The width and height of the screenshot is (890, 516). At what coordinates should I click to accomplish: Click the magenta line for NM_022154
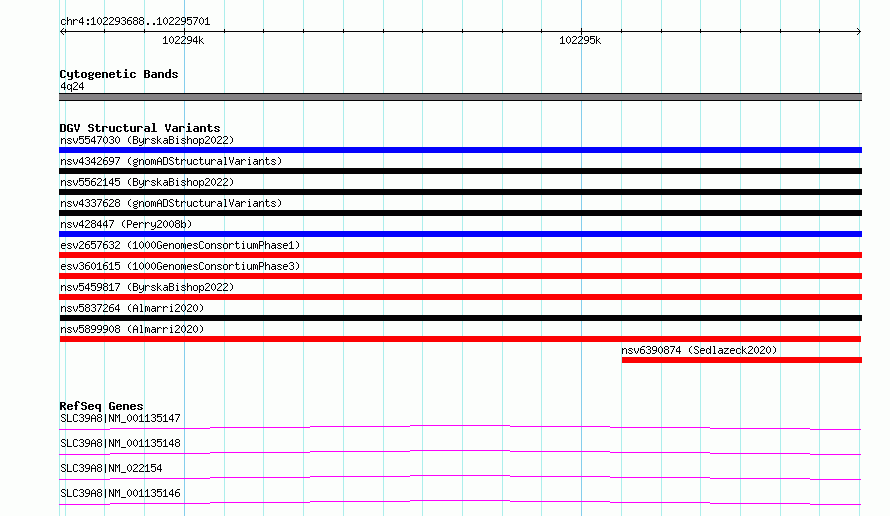click(x=460, y=477)
